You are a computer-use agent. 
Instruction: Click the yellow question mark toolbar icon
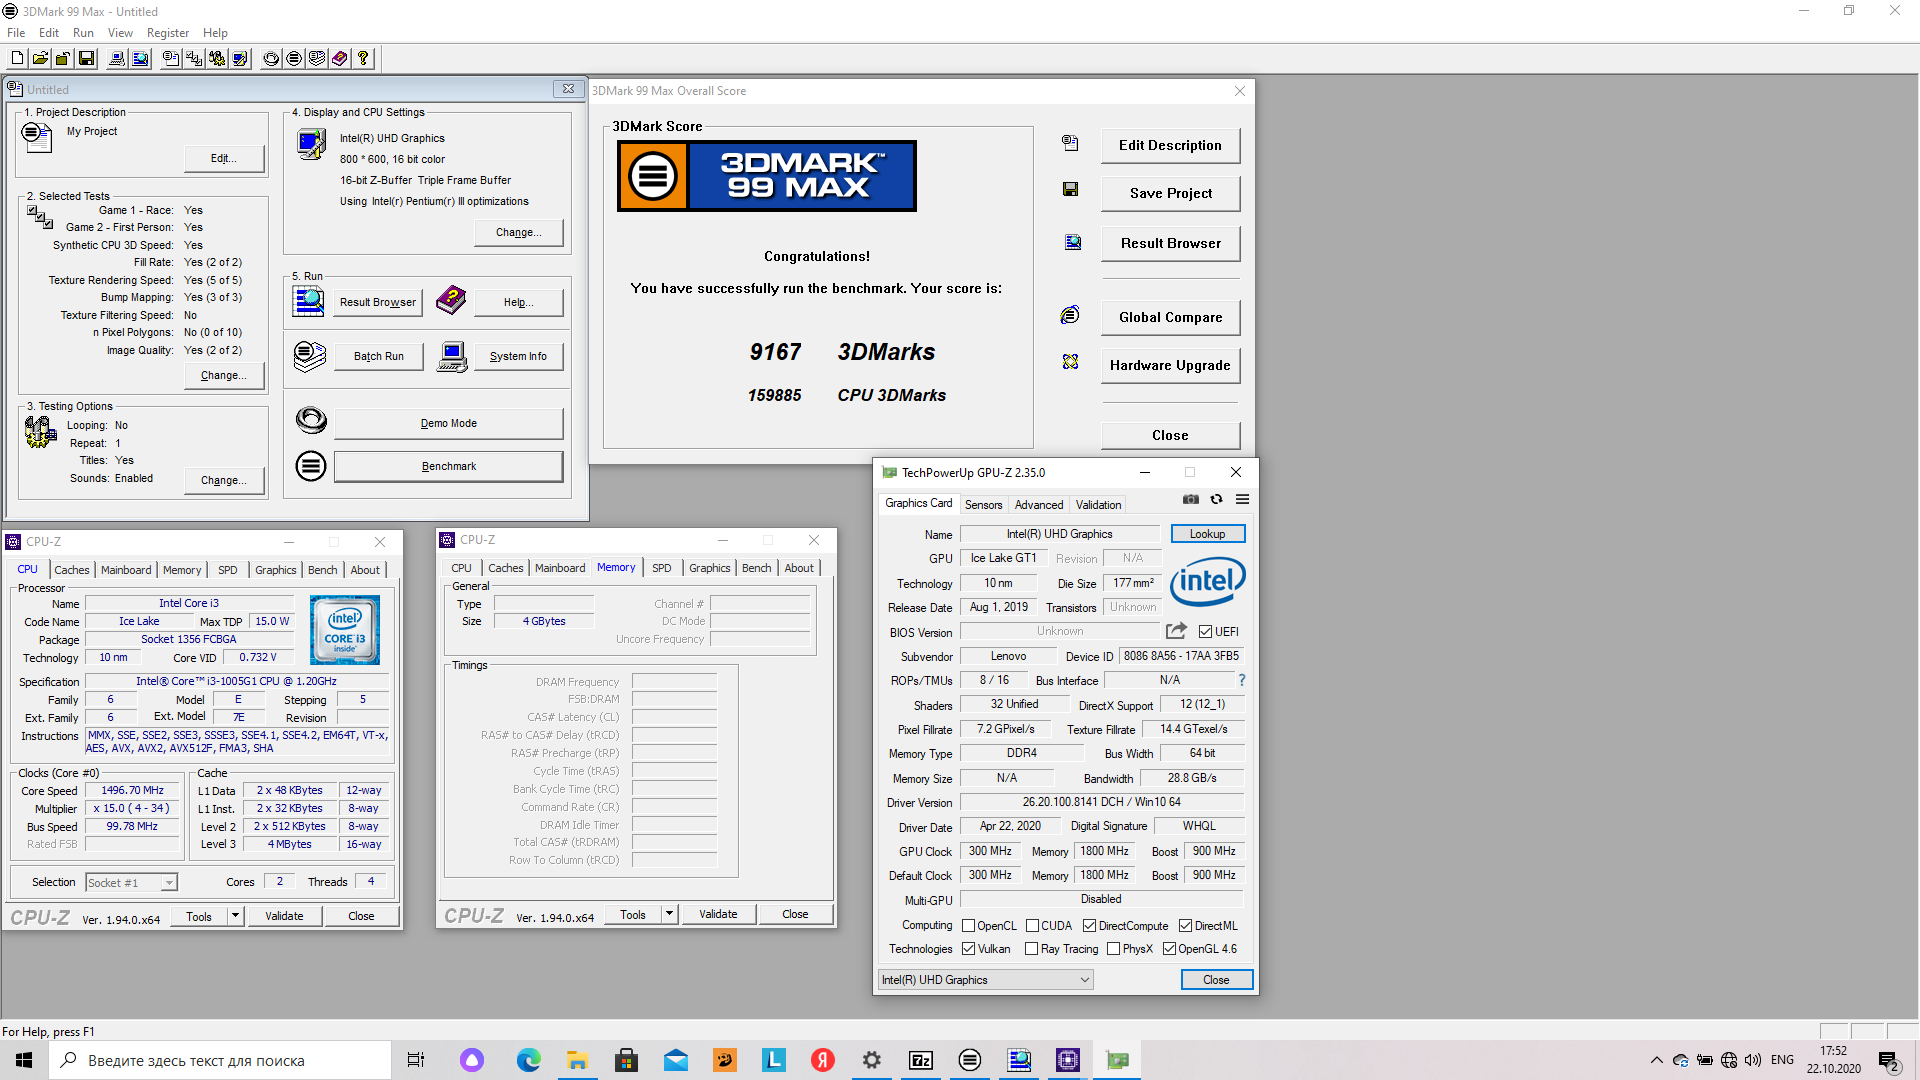point(363,59)
